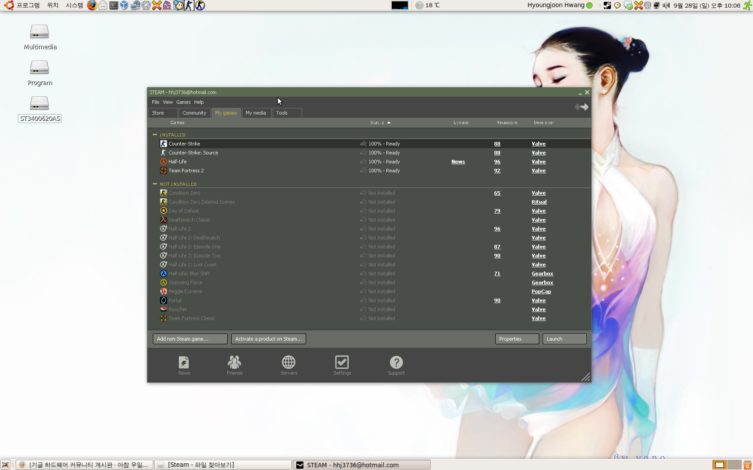Click the Launch button
The width and height of the screenshot is (753, 470).
pyautogui.click(x=564, y=339)
